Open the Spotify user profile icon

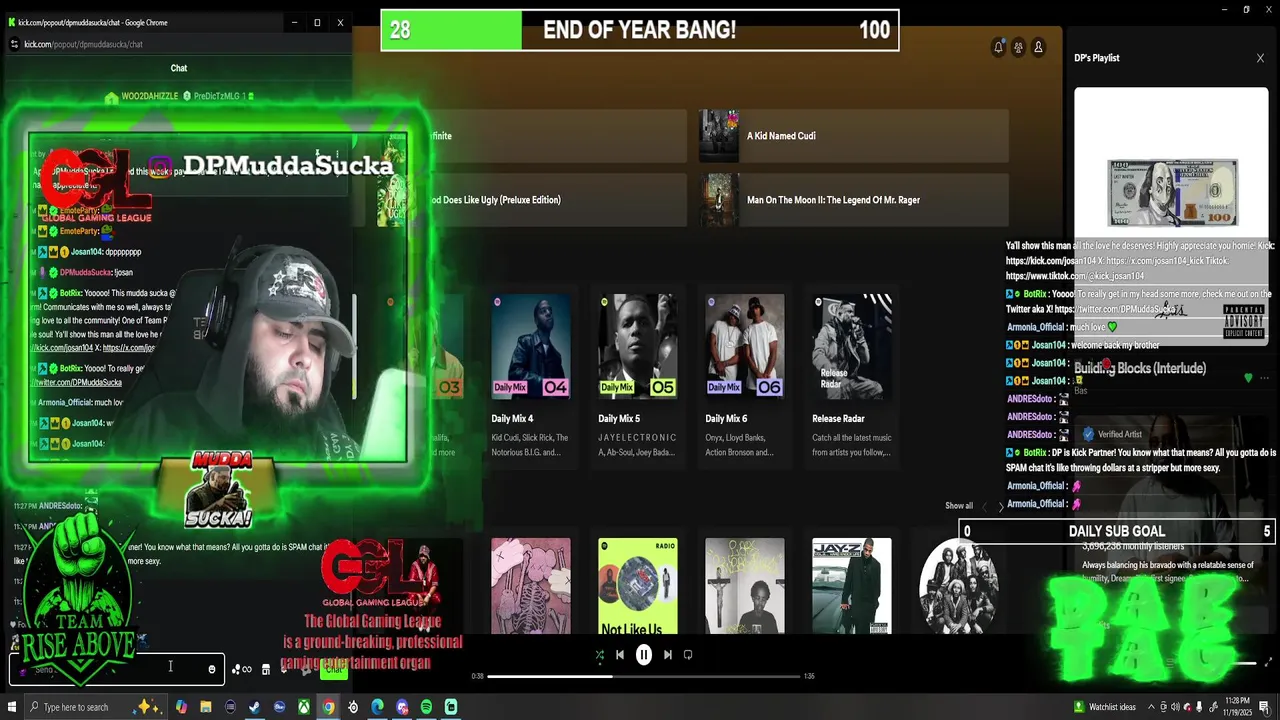click(x=1038, y=47)
